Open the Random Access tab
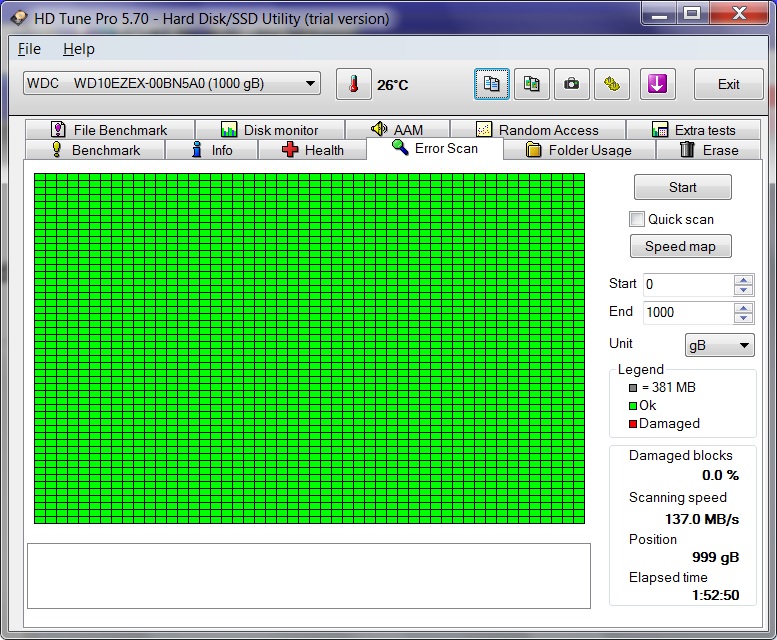The width and height of the screenshot is (777, 640). (x=537, y=130)
